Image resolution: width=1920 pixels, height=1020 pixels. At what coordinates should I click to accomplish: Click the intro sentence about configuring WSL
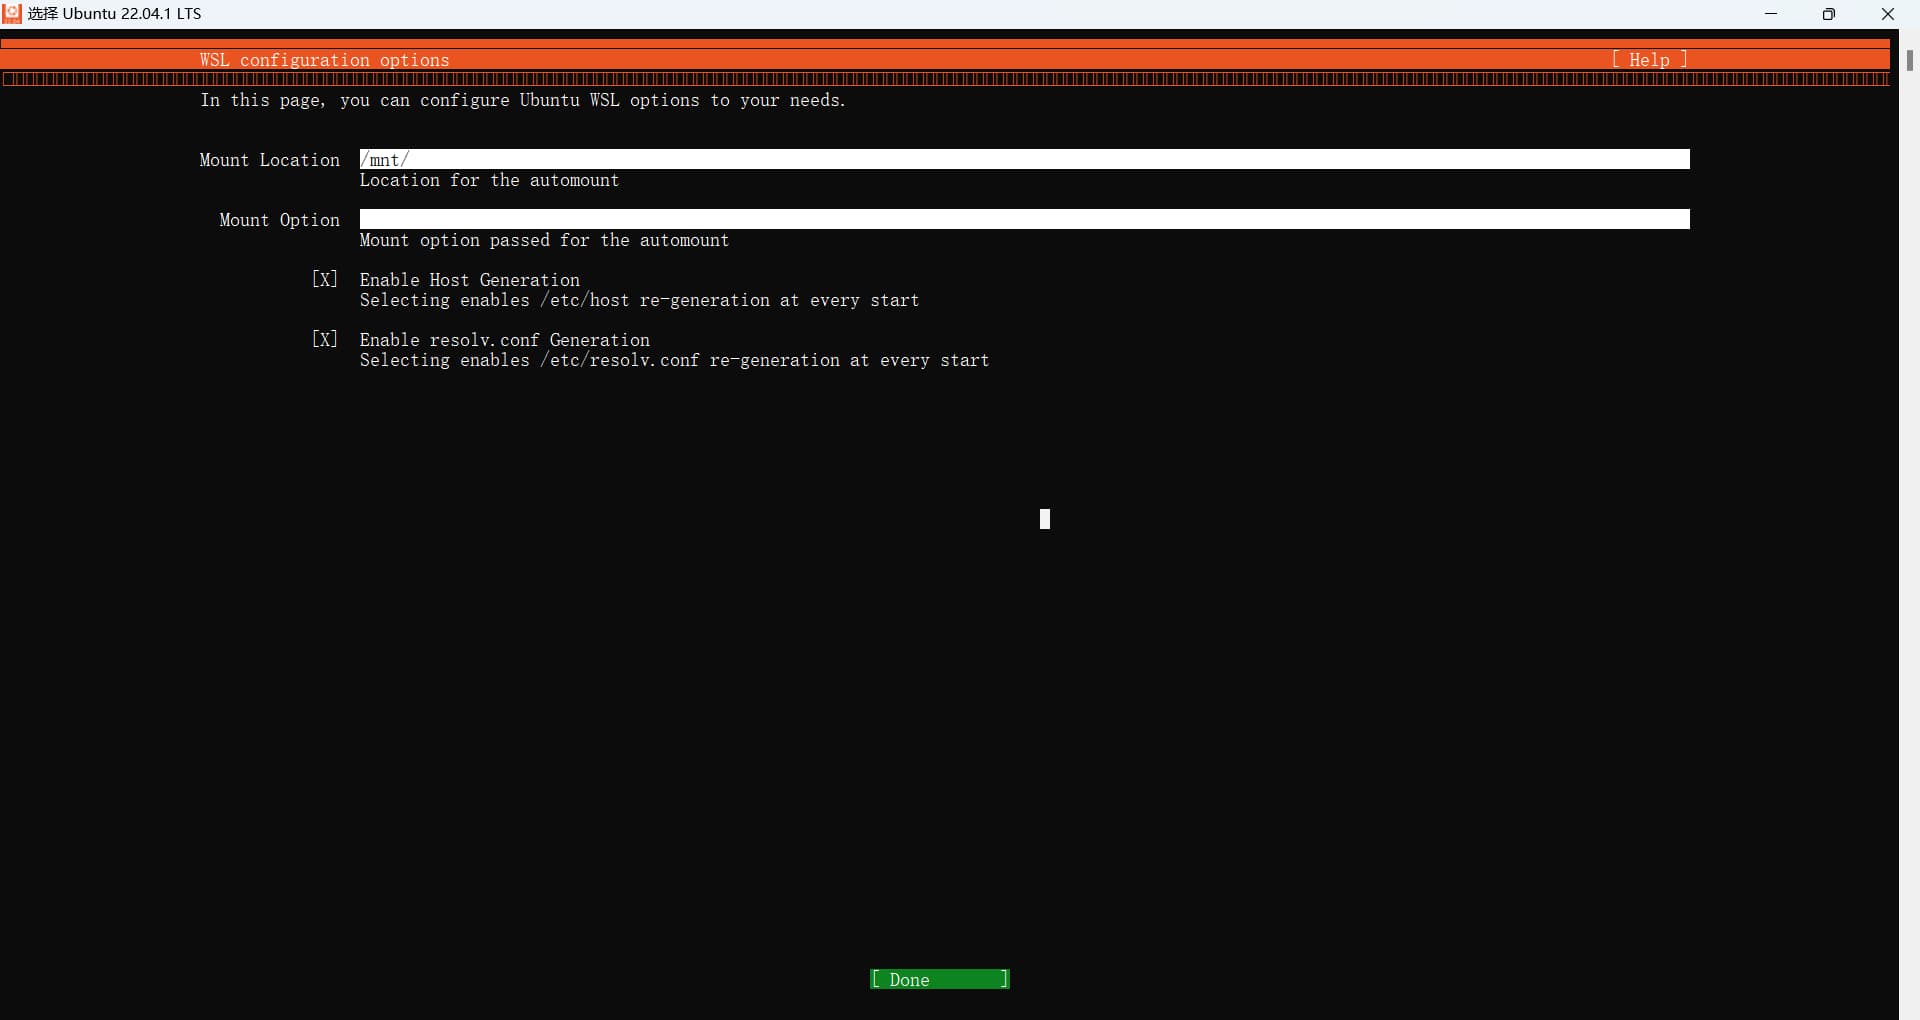click(523, 100)
